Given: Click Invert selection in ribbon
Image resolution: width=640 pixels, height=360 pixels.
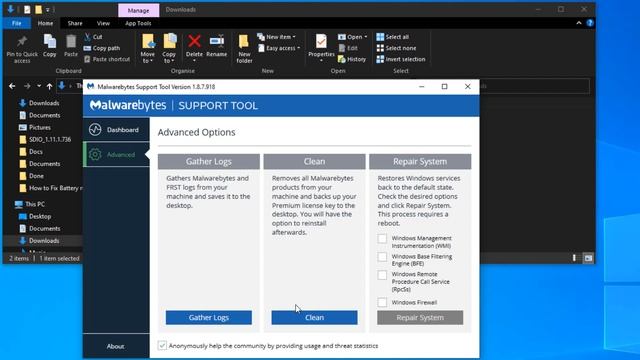Looking at the screenshot, I should tap(401, 59).
